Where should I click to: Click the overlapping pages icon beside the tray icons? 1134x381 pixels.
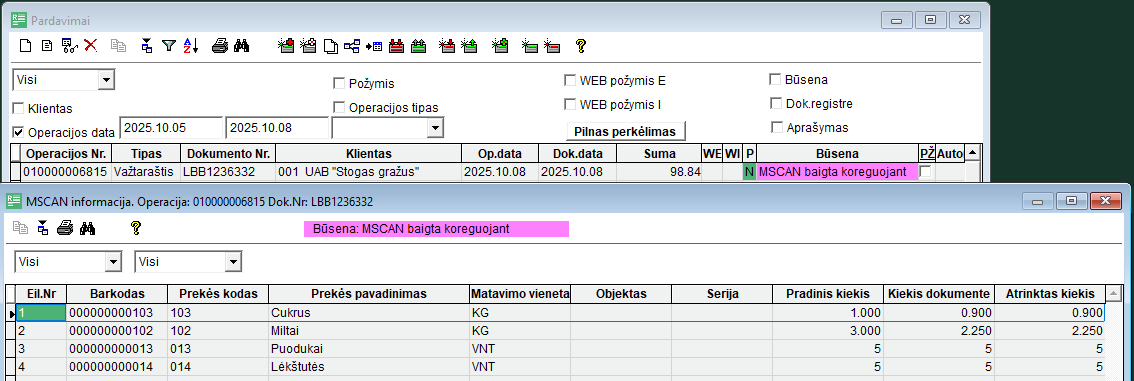330,46
